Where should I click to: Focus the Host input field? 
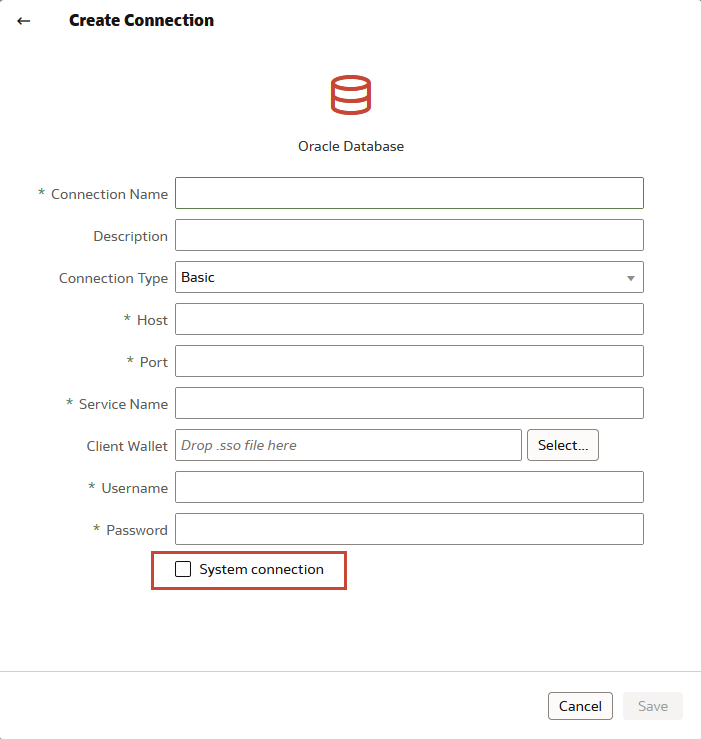tap(409, 319)
